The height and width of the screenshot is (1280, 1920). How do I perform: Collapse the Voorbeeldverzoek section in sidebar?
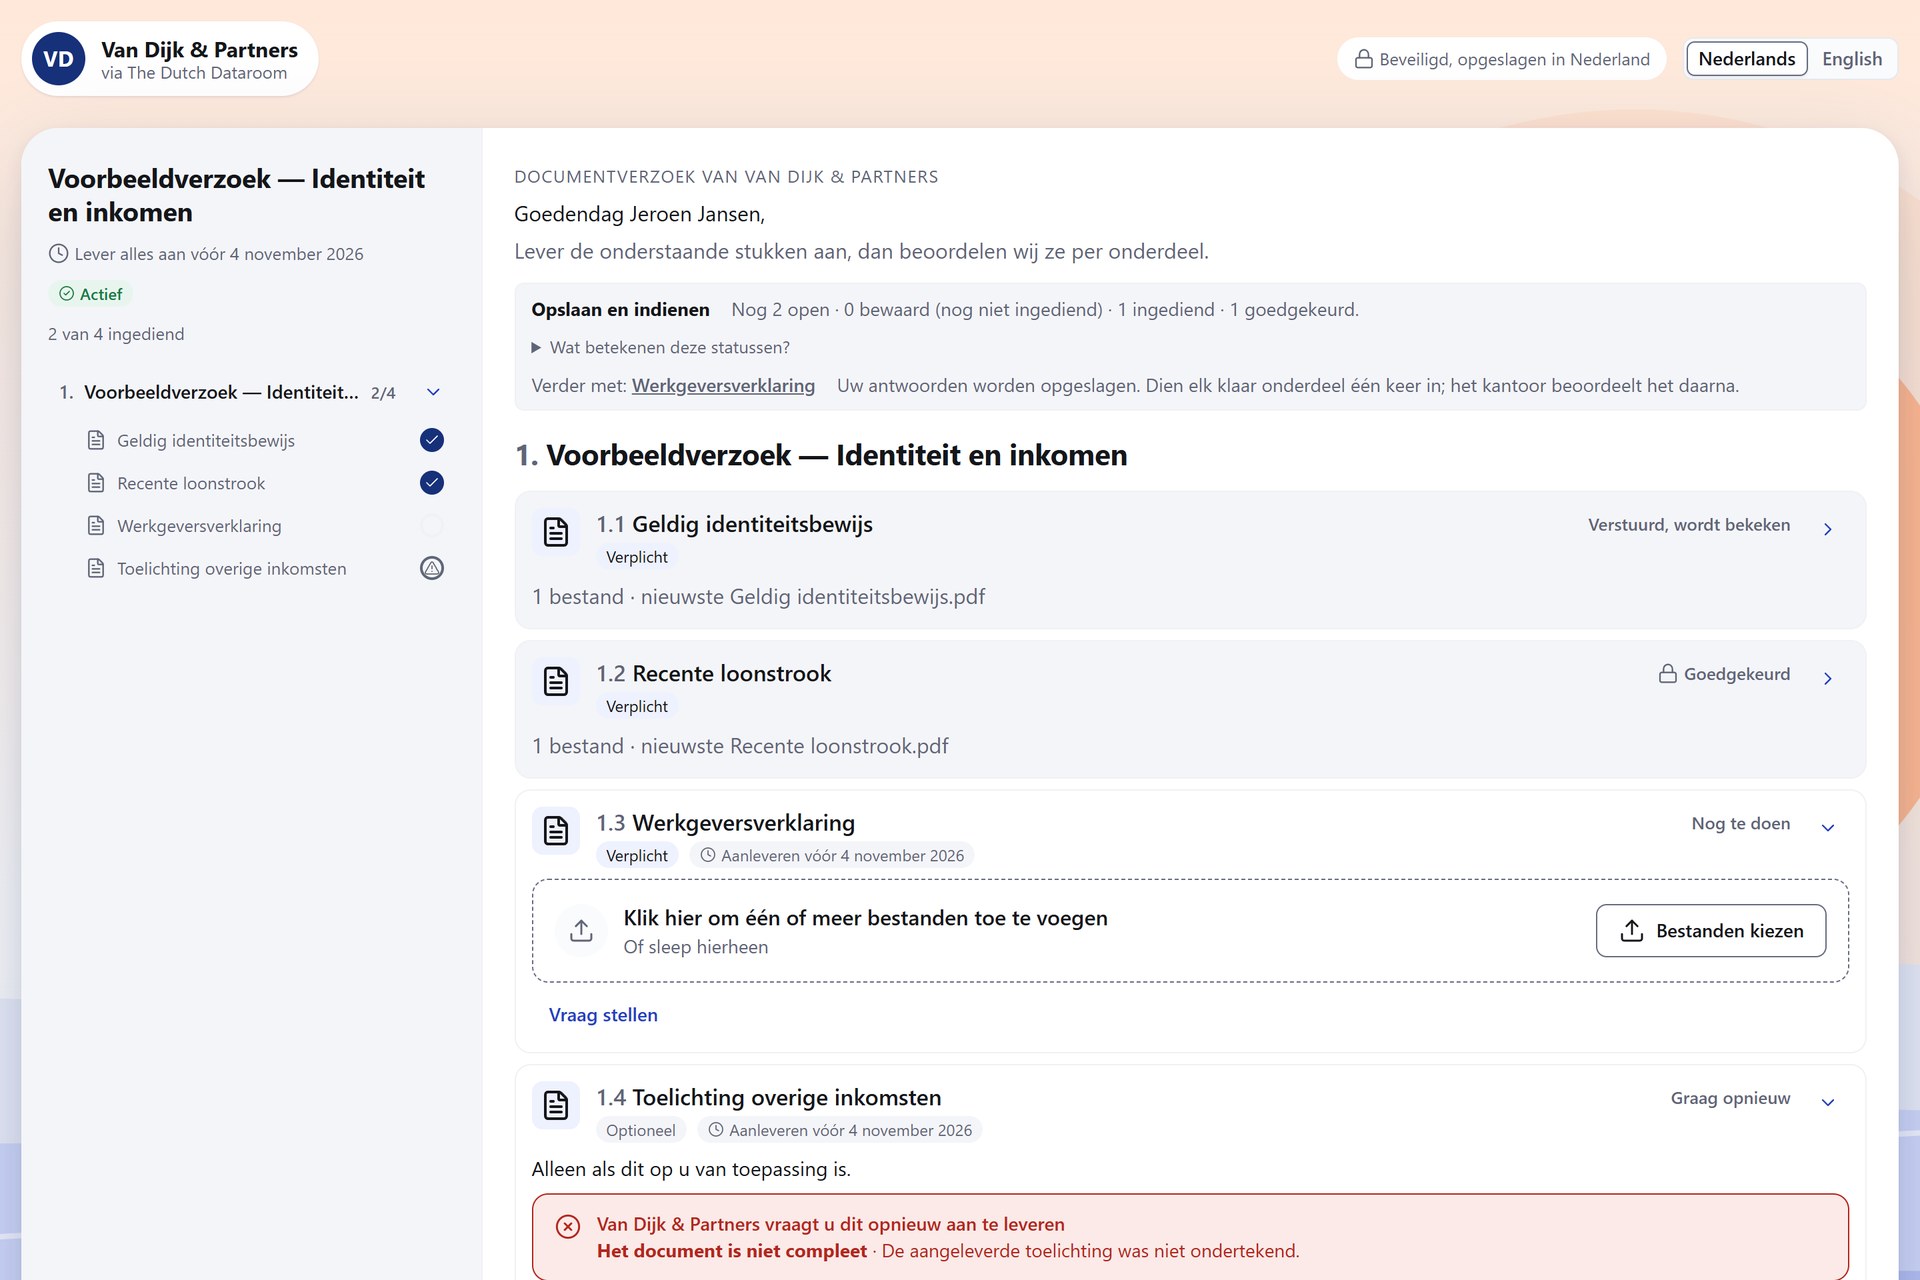pyautogui.click(x=433, y=392)
